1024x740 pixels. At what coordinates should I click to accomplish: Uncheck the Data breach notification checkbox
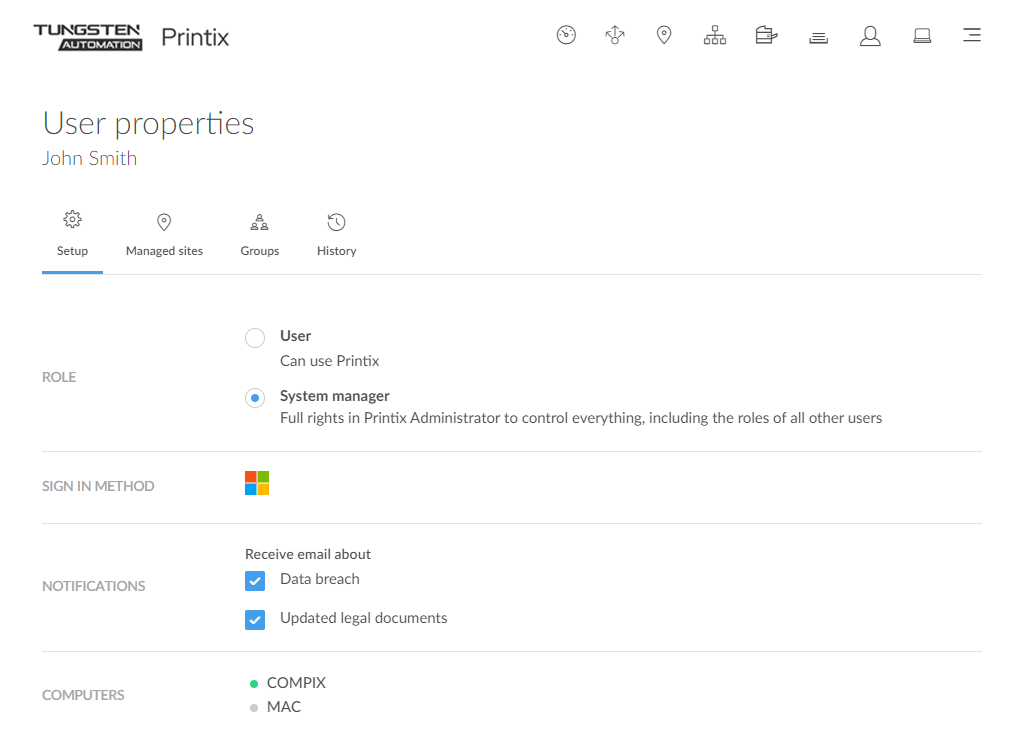coord(255,580)
